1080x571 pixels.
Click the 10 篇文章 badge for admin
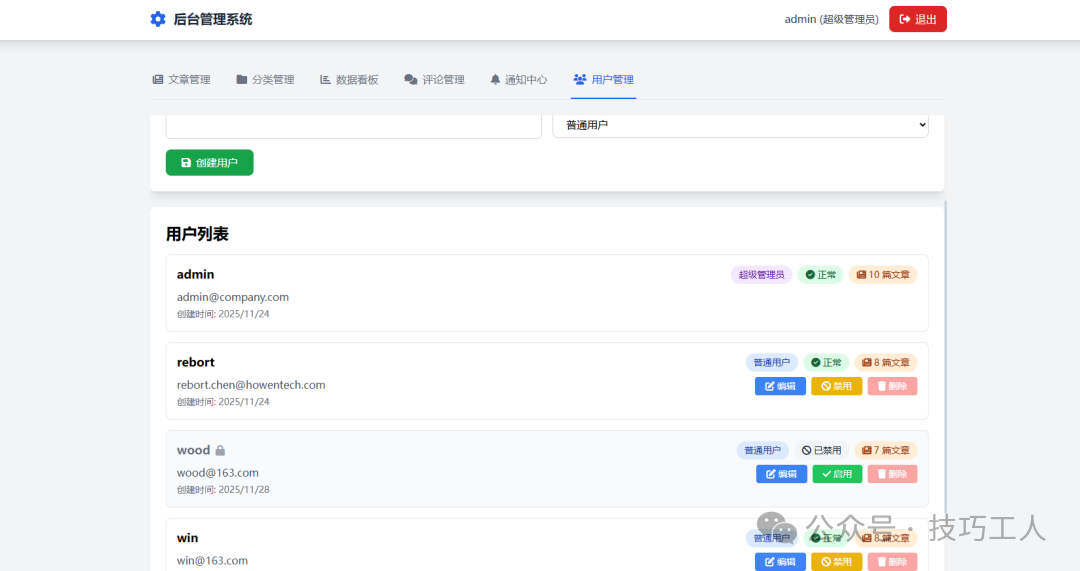883,275
